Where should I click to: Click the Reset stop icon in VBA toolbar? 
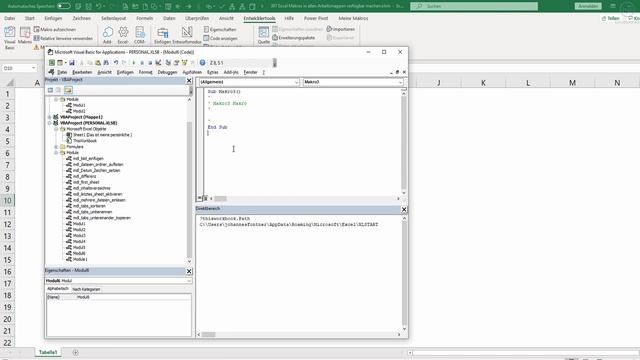(x=150, y=62)
